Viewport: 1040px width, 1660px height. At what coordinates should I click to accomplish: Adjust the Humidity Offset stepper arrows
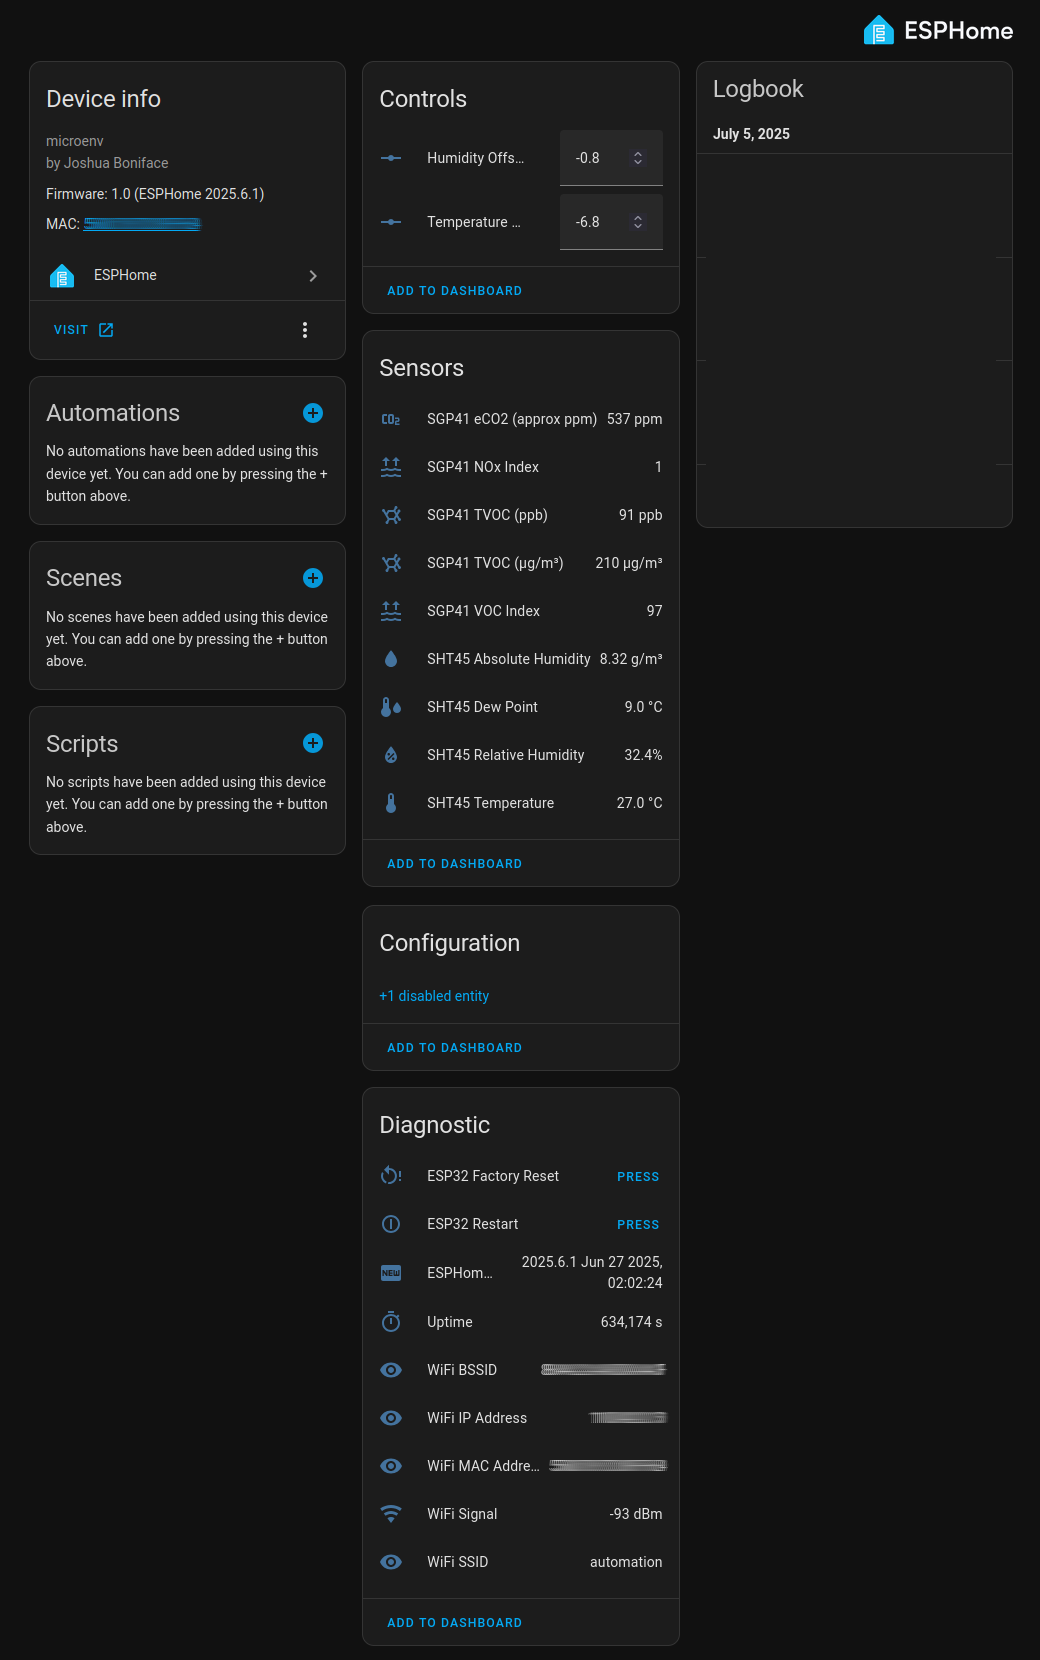(638, 158)
